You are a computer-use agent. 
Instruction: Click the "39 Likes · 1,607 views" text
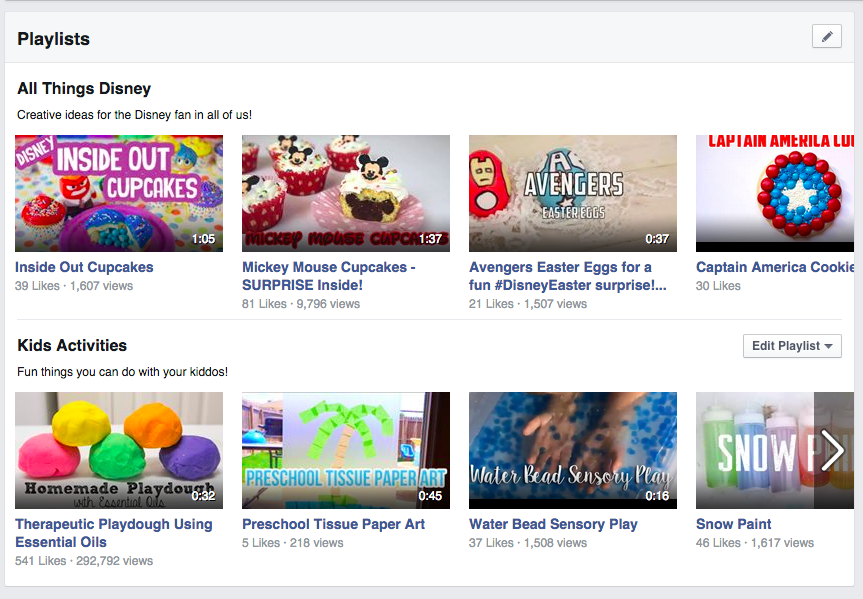74,286
